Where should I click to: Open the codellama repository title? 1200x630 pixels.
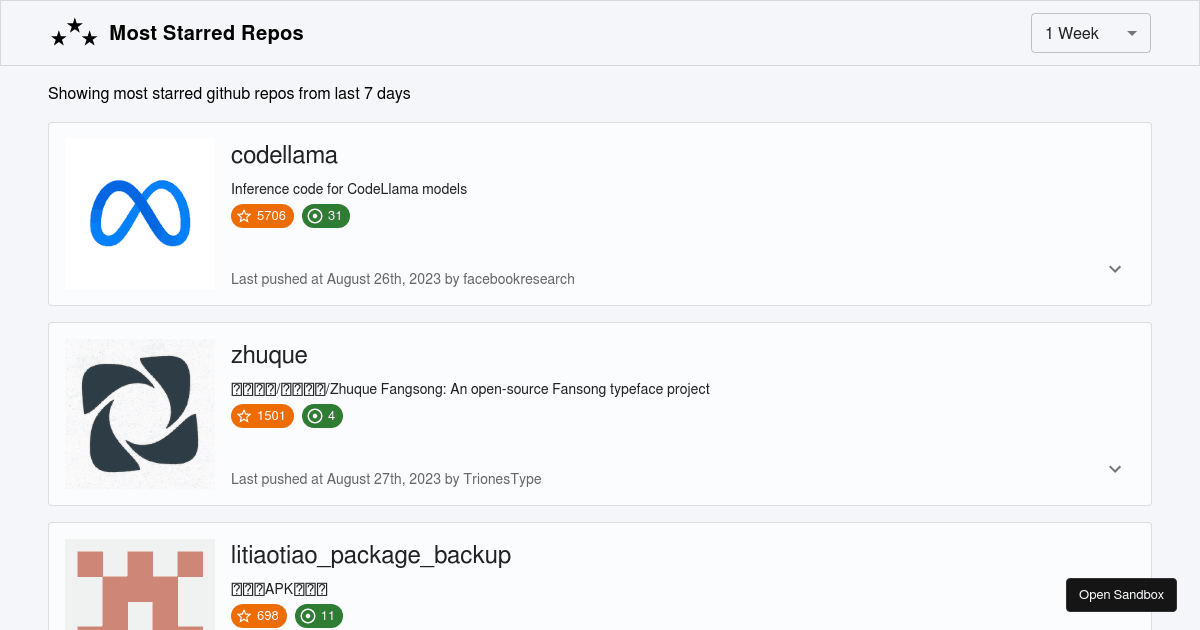(x=284, y=155)
